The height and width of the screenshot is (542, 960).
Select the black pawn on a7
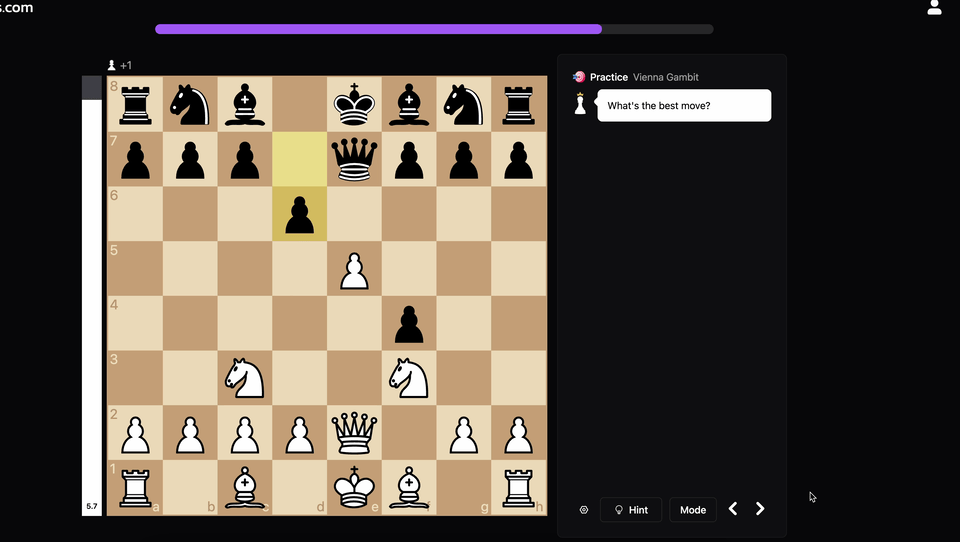coord(135,159)
